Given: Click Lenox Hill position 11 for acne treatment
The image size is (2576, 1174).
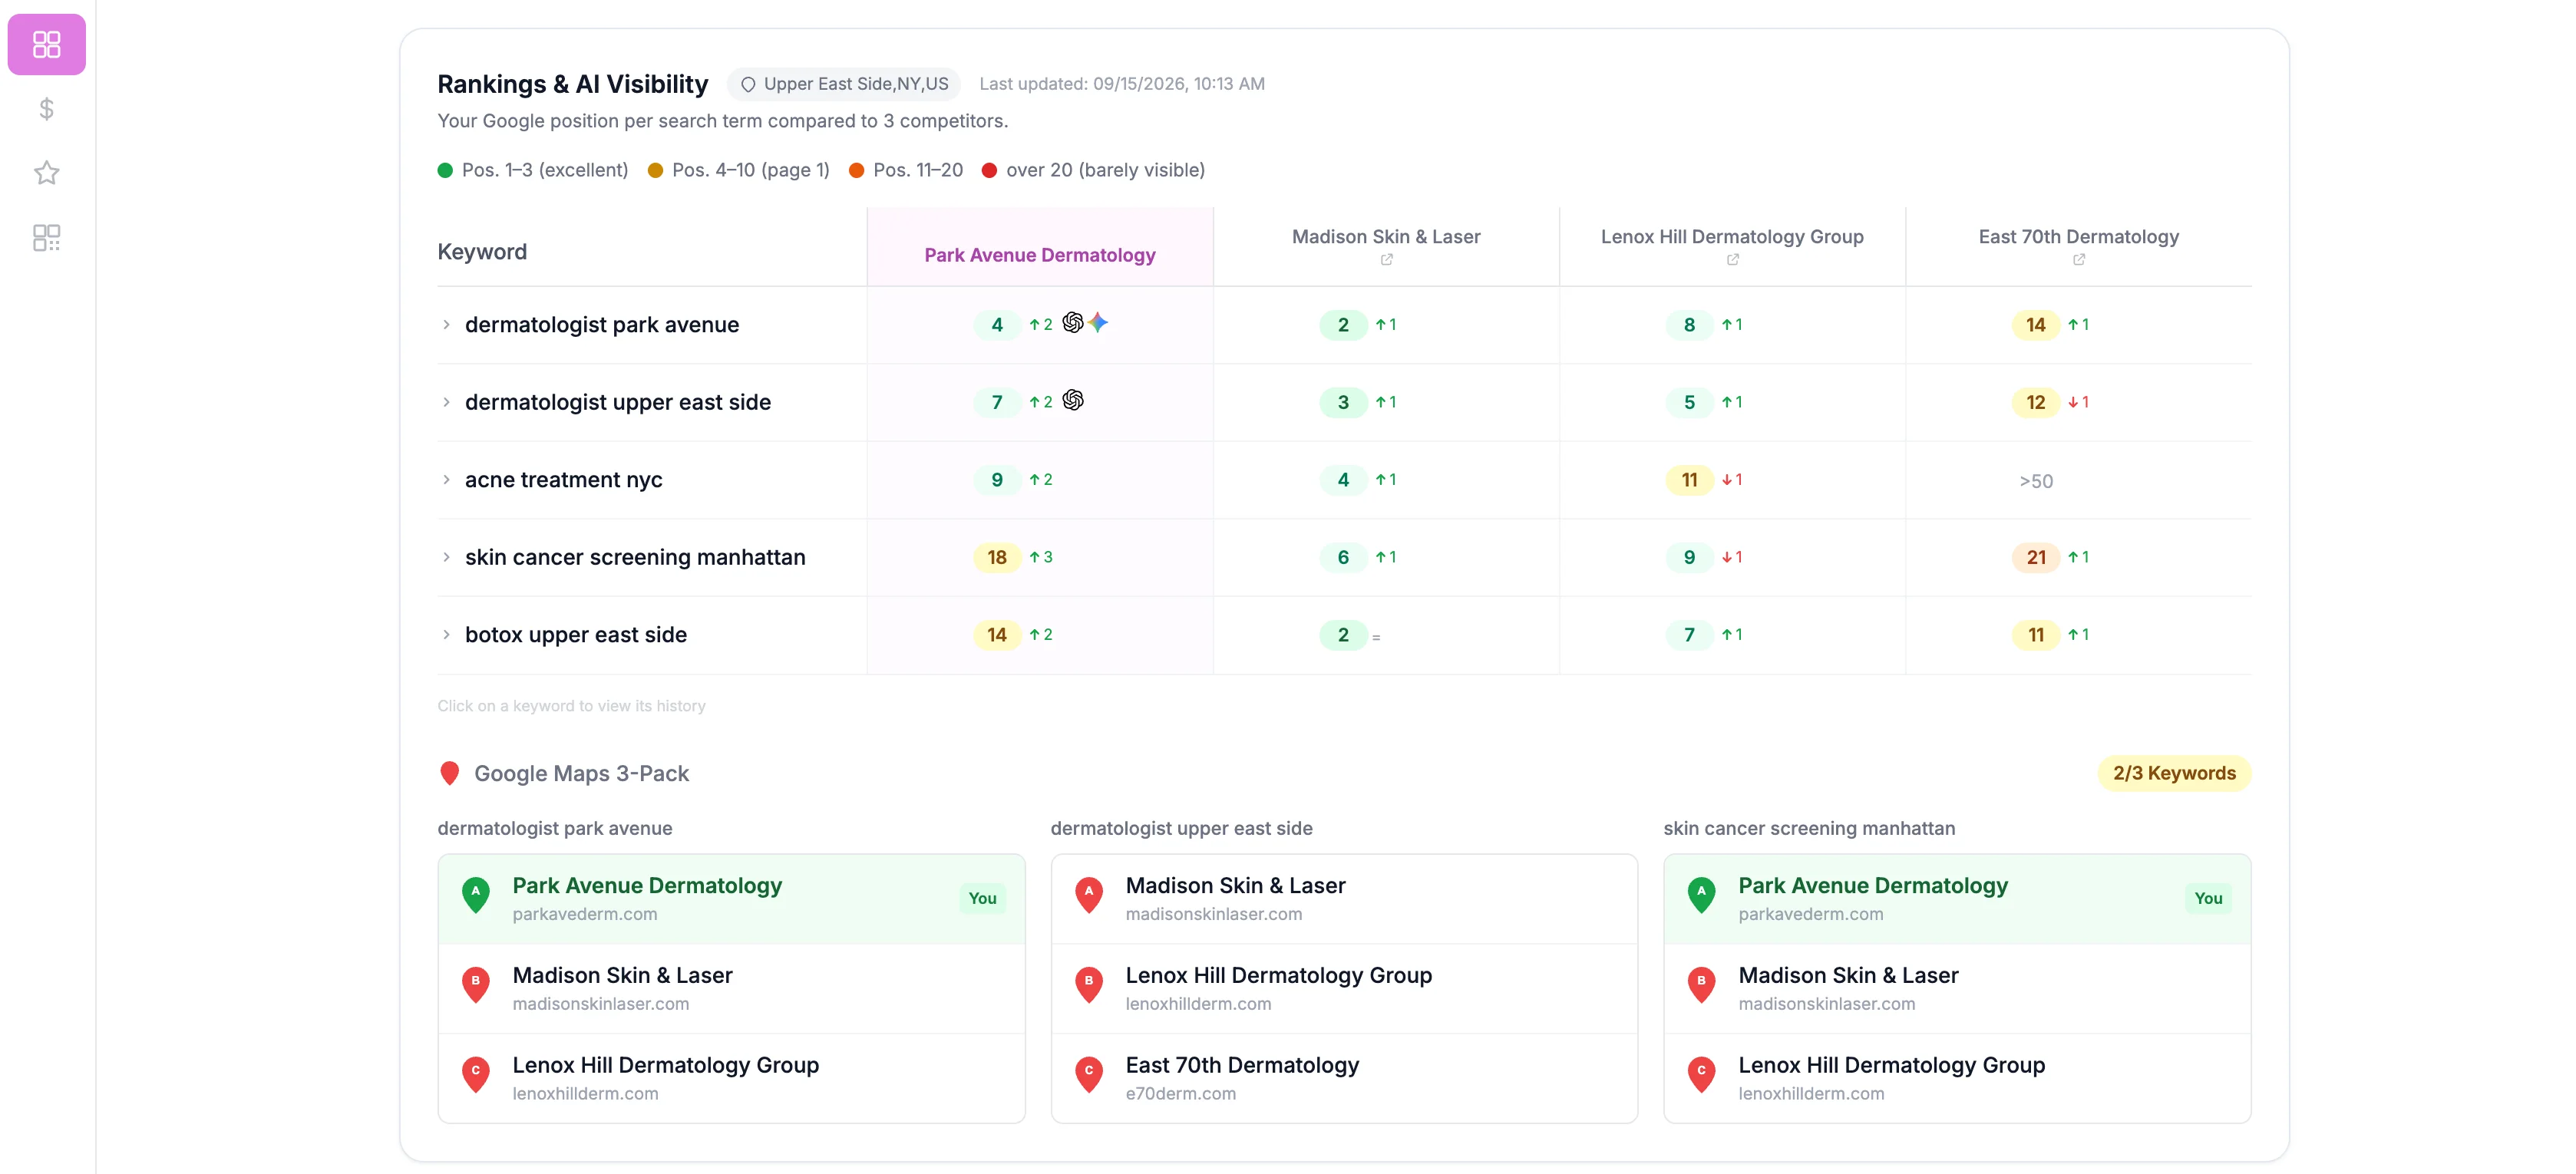Looking at the screenshot, I should [1689, 480].
